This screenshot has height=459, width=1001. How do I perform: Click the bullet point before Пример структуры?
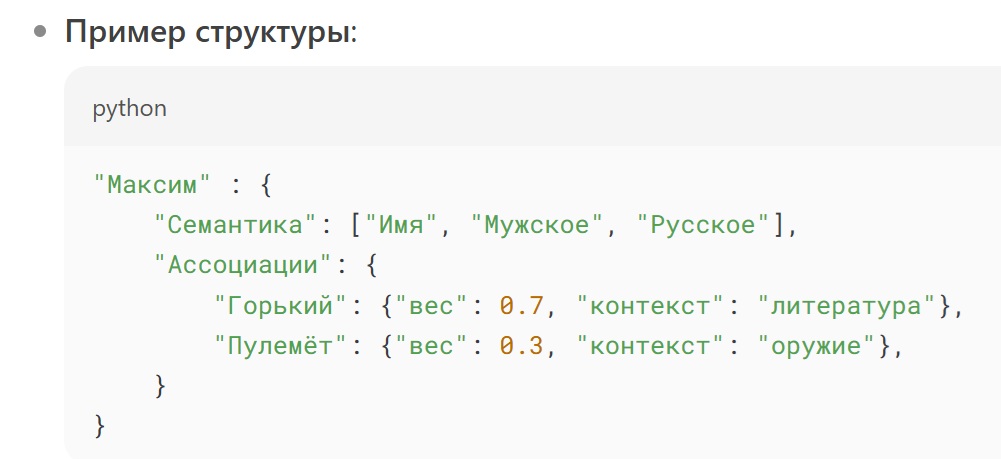[x=40, y=32]
